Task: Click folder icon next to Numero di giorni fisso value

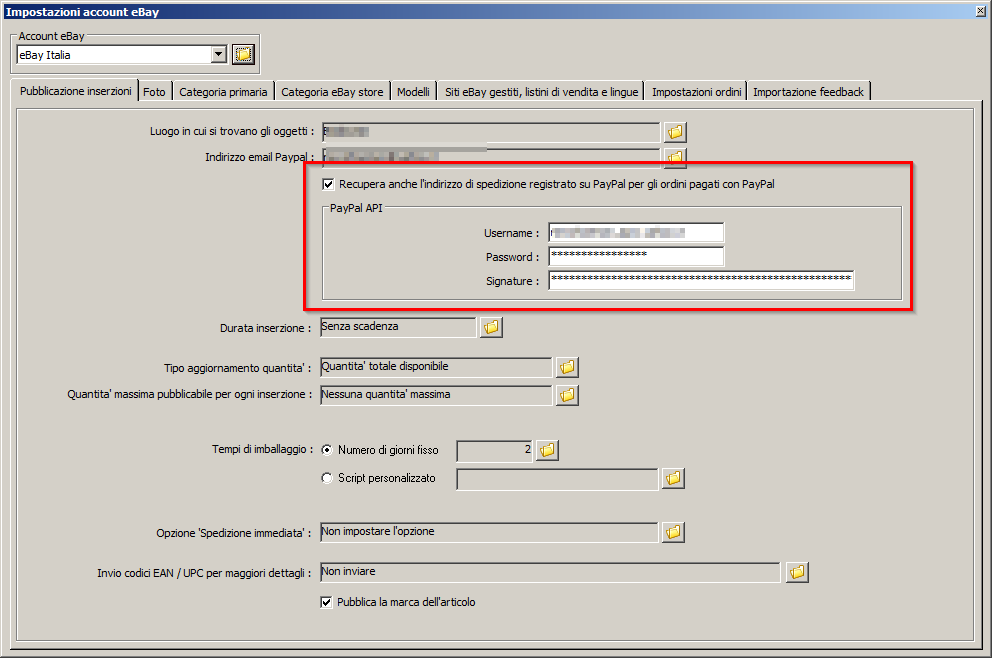Action: coord(547,450)
